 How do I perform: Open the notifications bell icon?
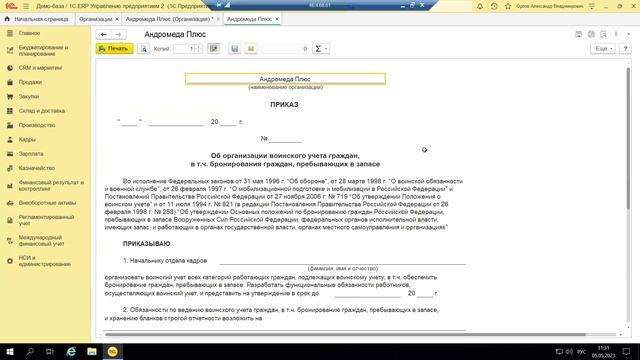(480, 6)
